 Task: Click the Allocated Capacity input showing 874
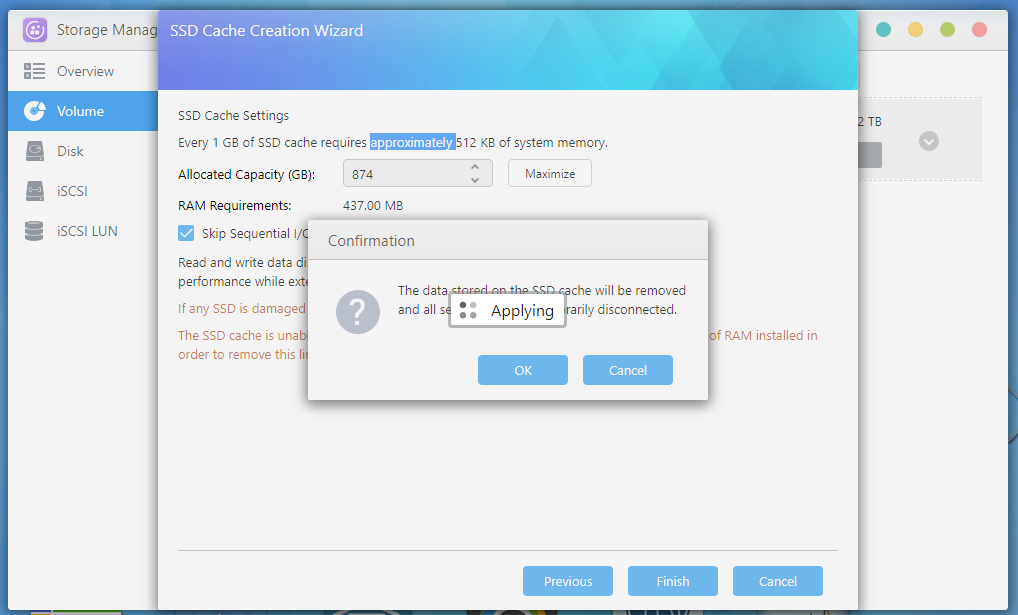410,172
